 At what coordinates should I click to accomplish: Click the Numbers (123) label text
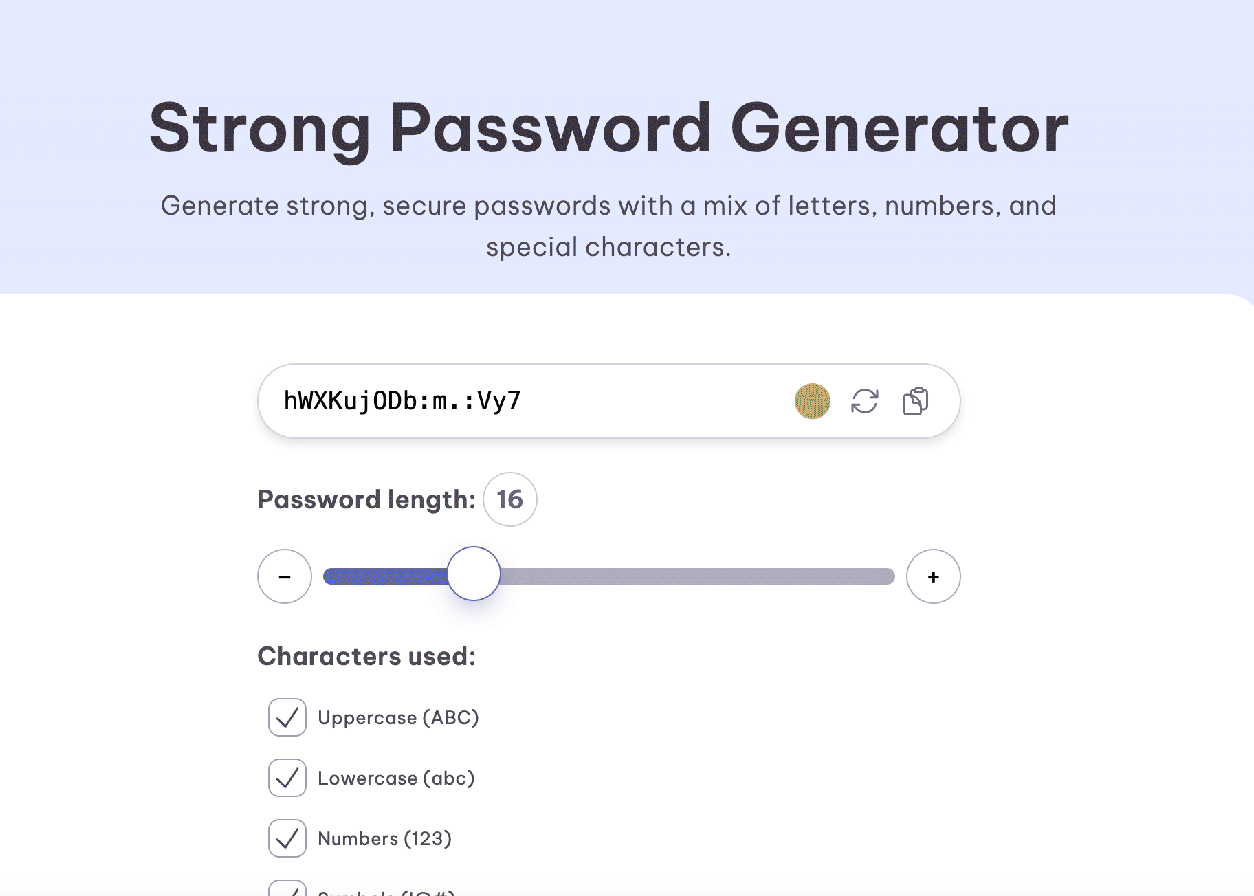384,838
